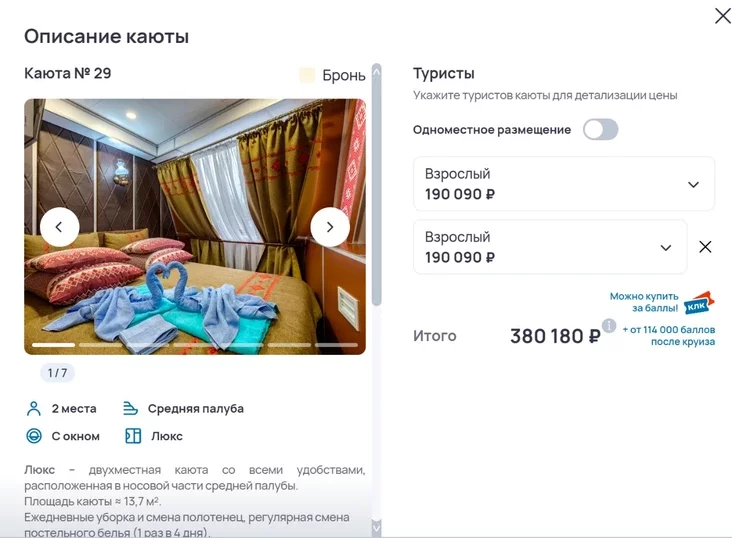Click the person icon for 2 places
The image size is (732, 538).
click(34, 409)
